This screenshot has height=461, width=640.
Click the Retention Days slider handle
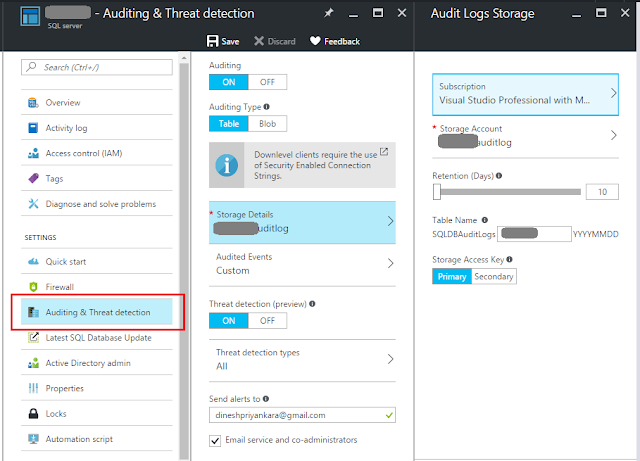(x=437, y=192)
